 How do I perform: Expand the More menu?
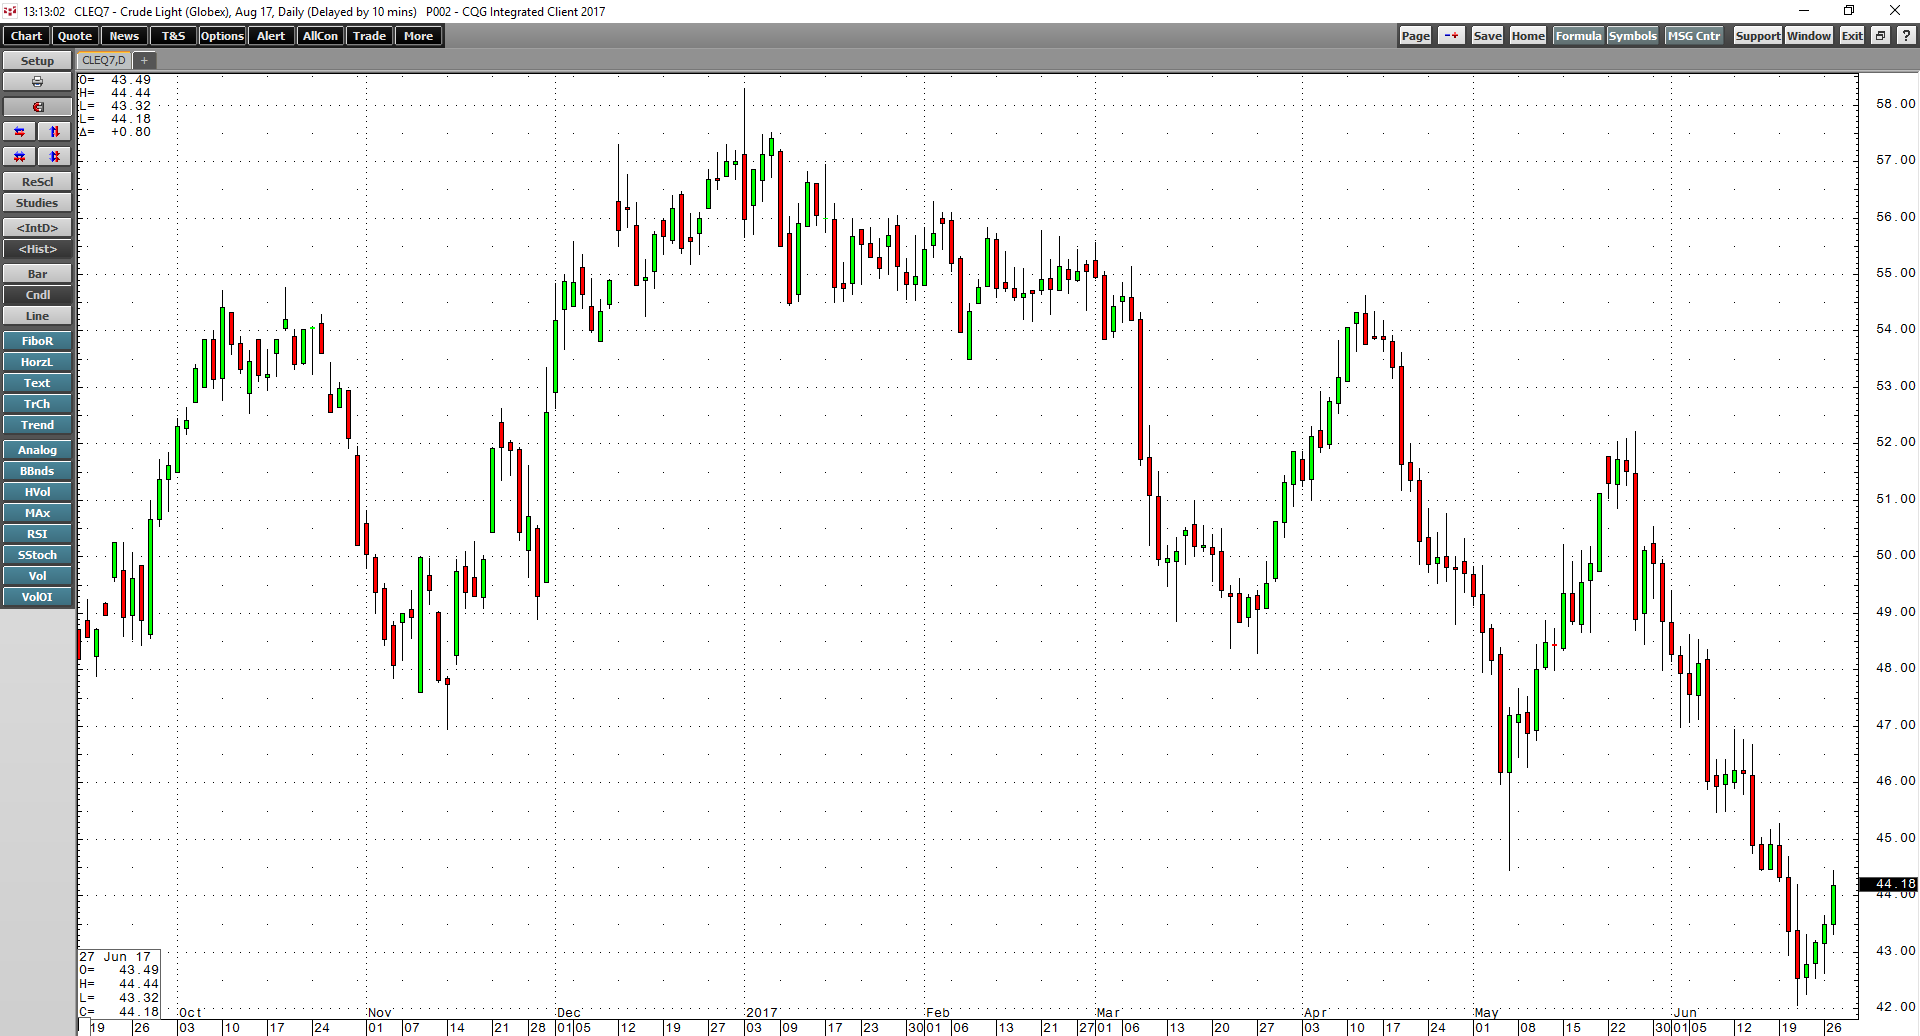(418, 35)
